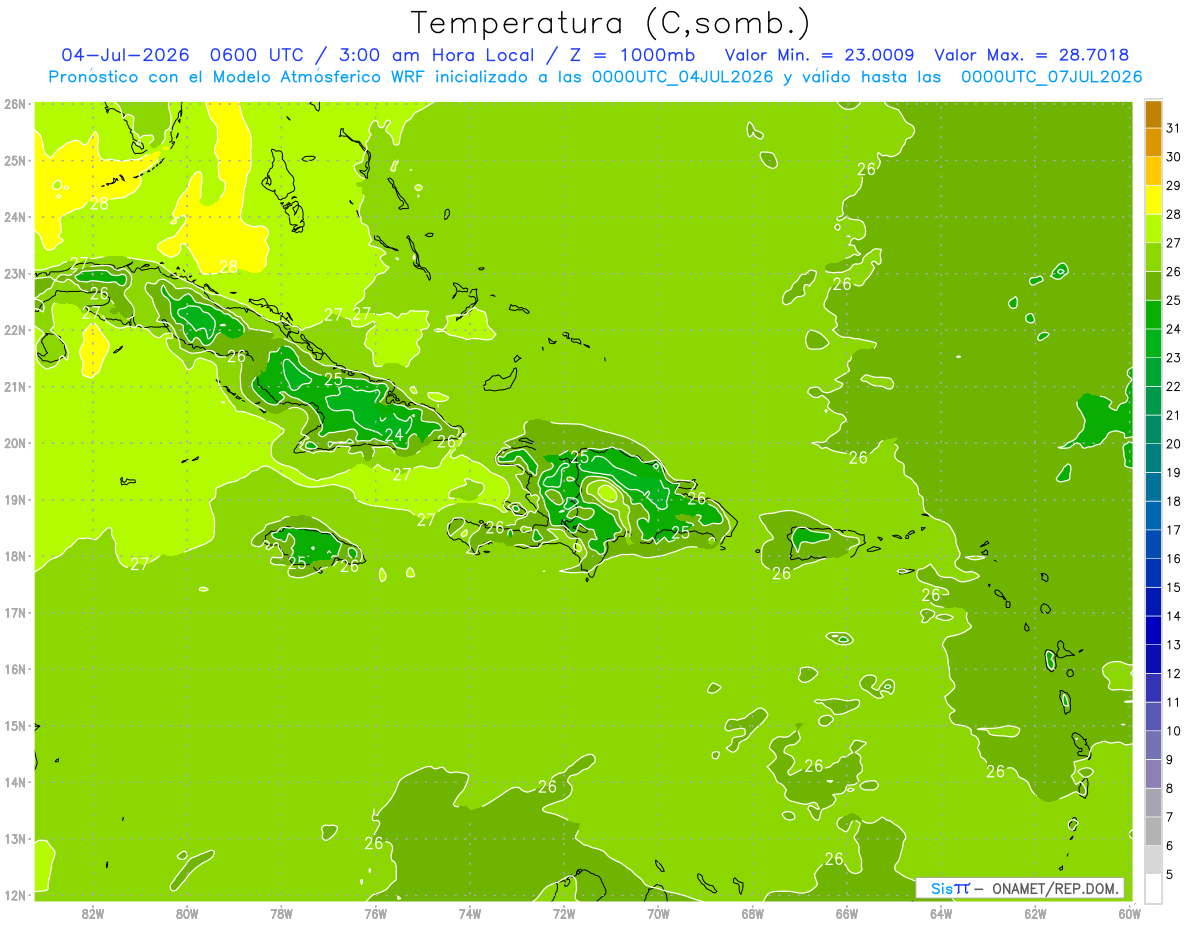Click the purple legend band between 8 and 9
The width and height of the screenshot is (1200, 927).
pyautogui.click(x=1153, y=773)
